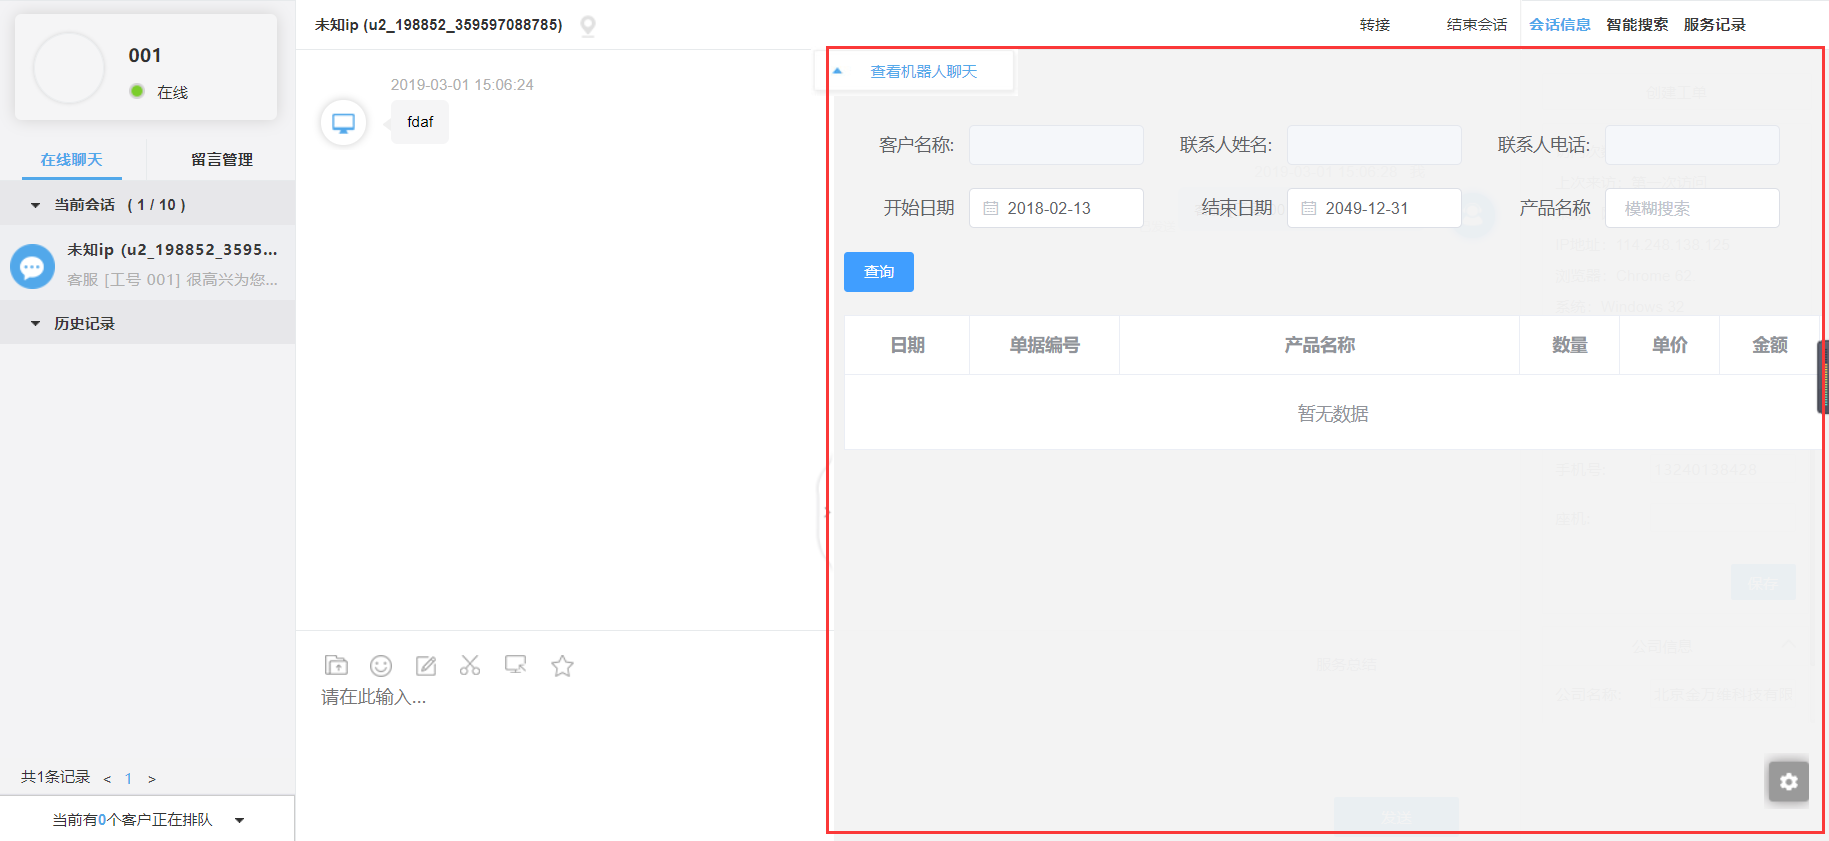Click the 转接 transfer button
The width and height of the screenshot is (1829, 841).
[1375, 25]
